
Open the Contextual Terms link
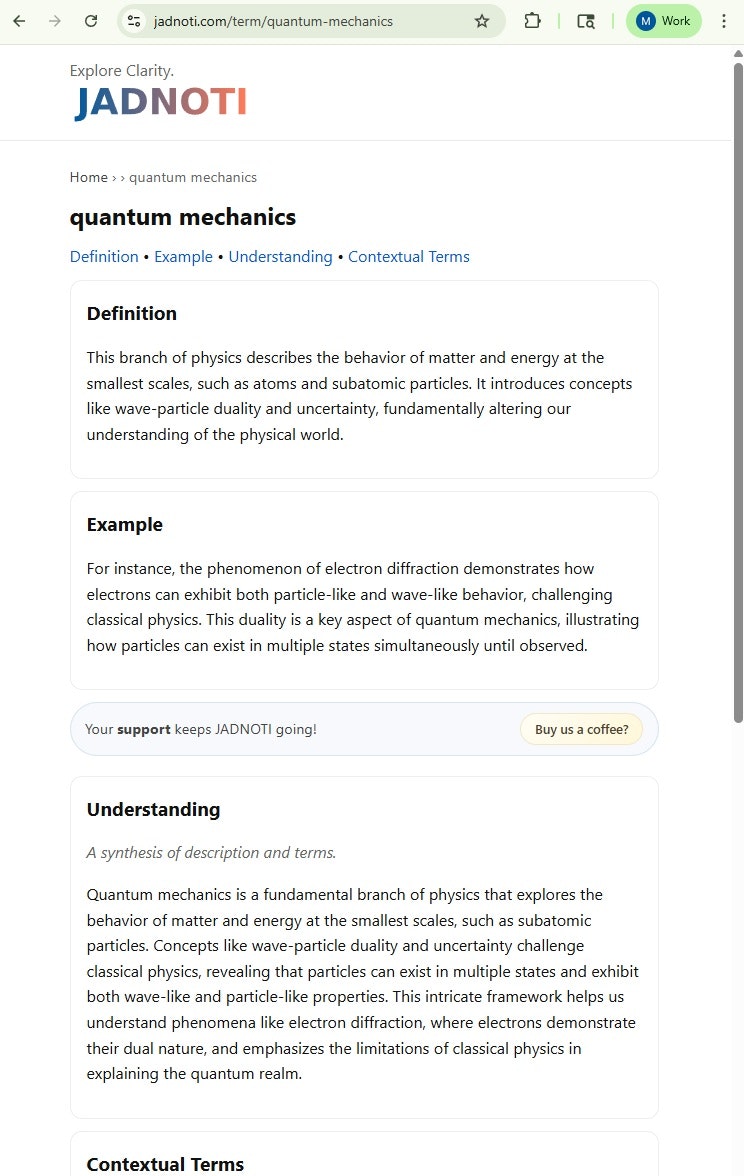pos(409,256)
